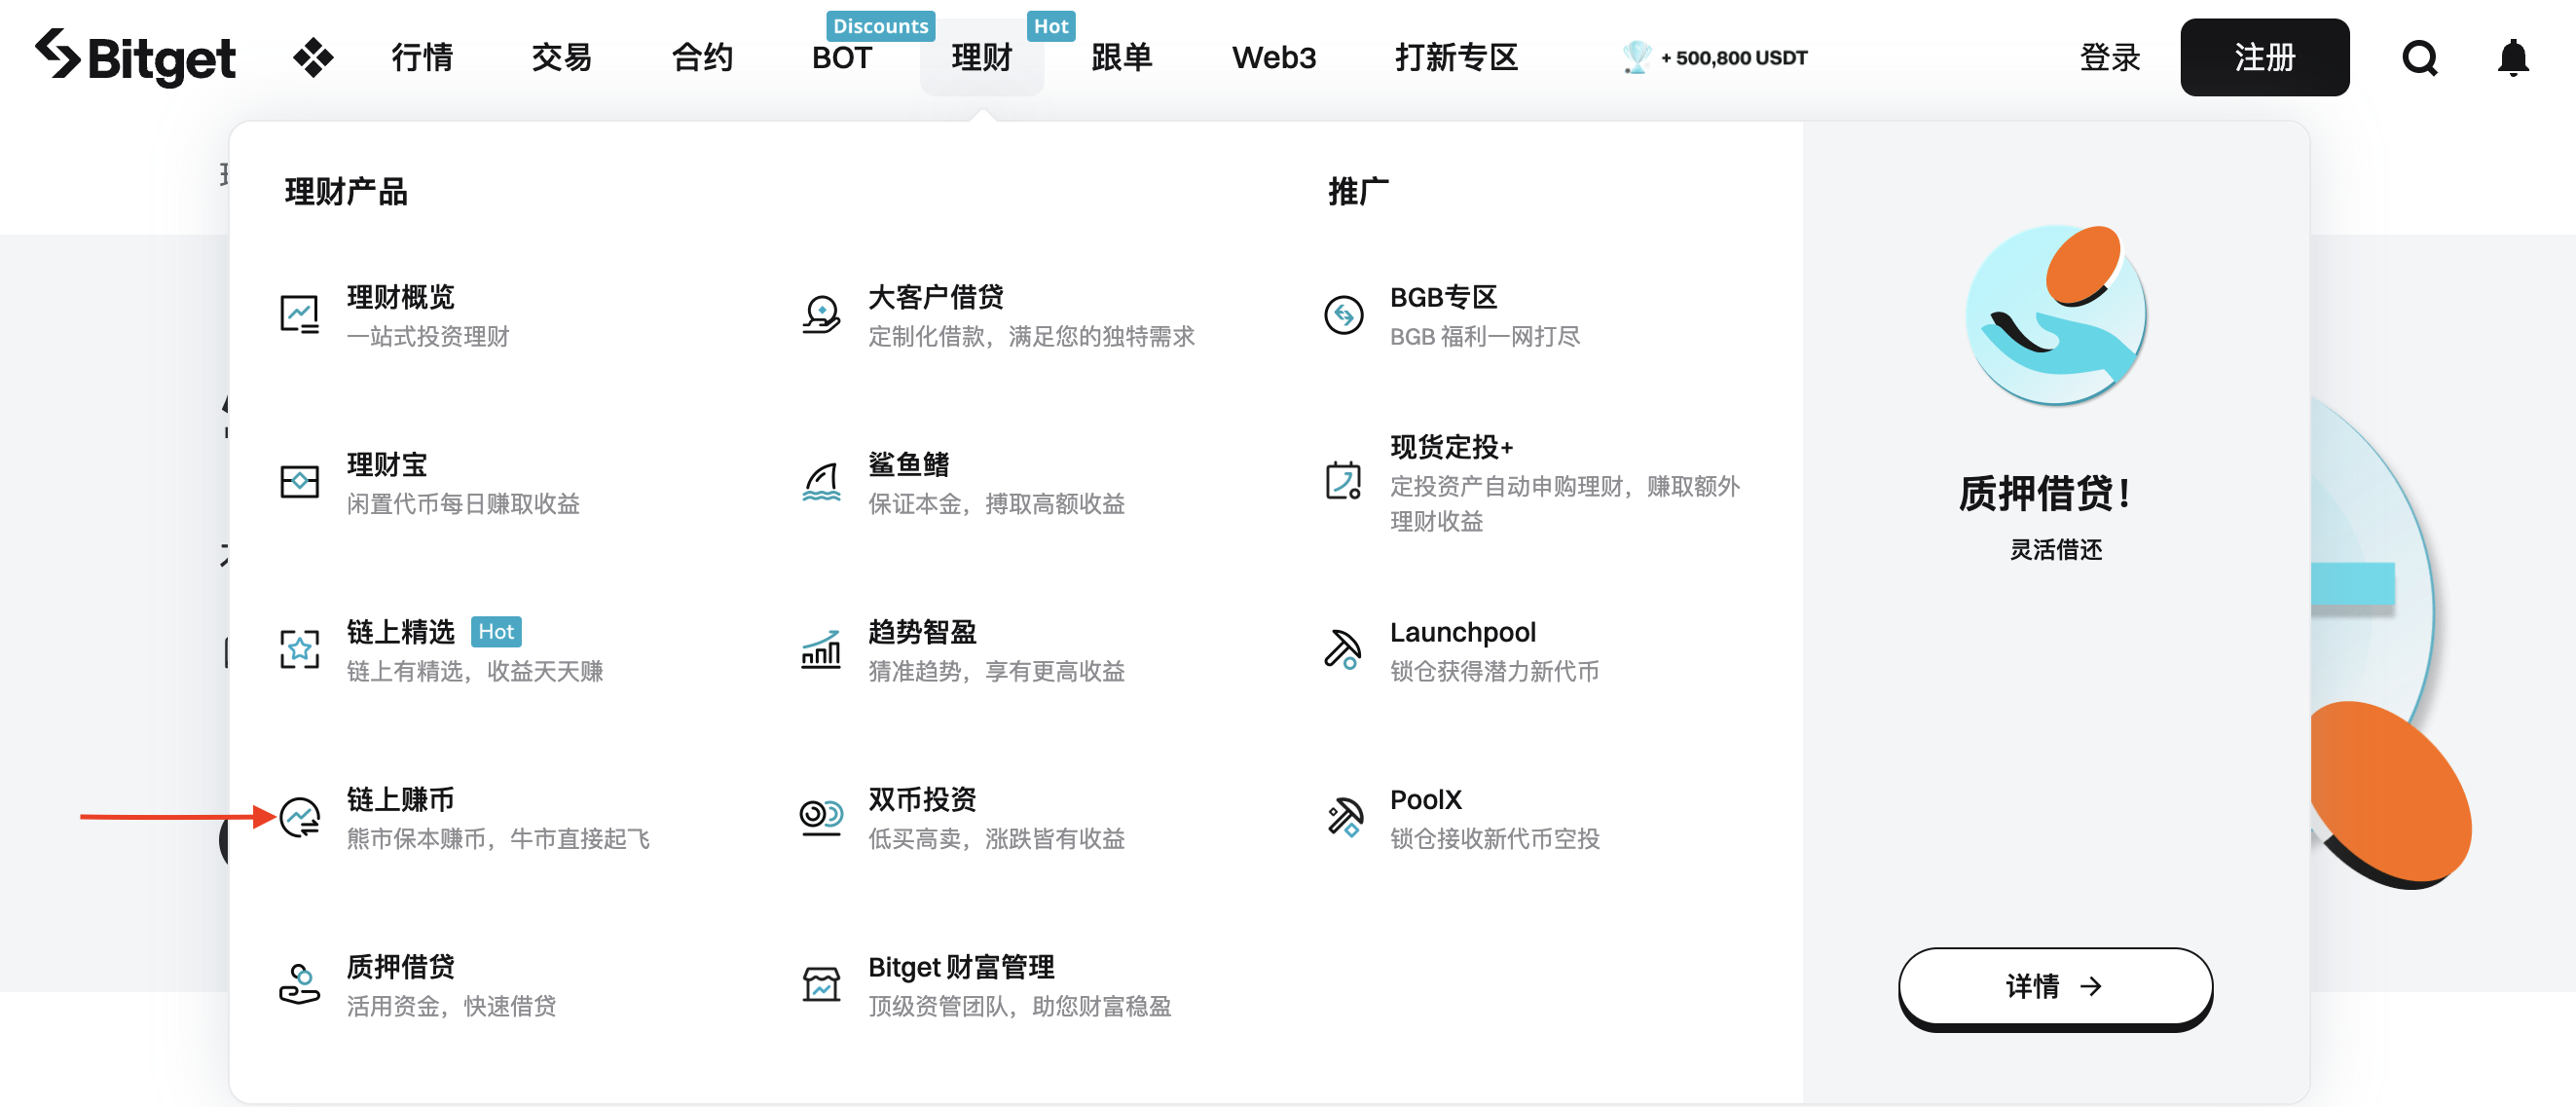Screen dimensions: 2576x1107
Task: Click the 详情 details button
Action: click(2055, 987)
